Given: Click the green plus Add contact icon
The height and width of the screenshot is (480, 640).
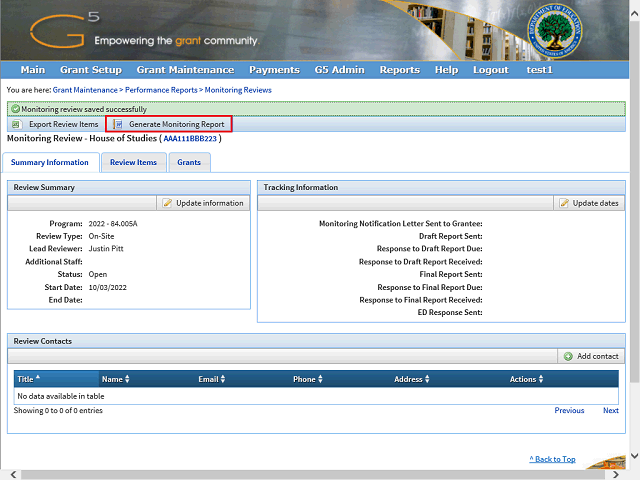Looking at the screenshot, I should click(568, 356).
